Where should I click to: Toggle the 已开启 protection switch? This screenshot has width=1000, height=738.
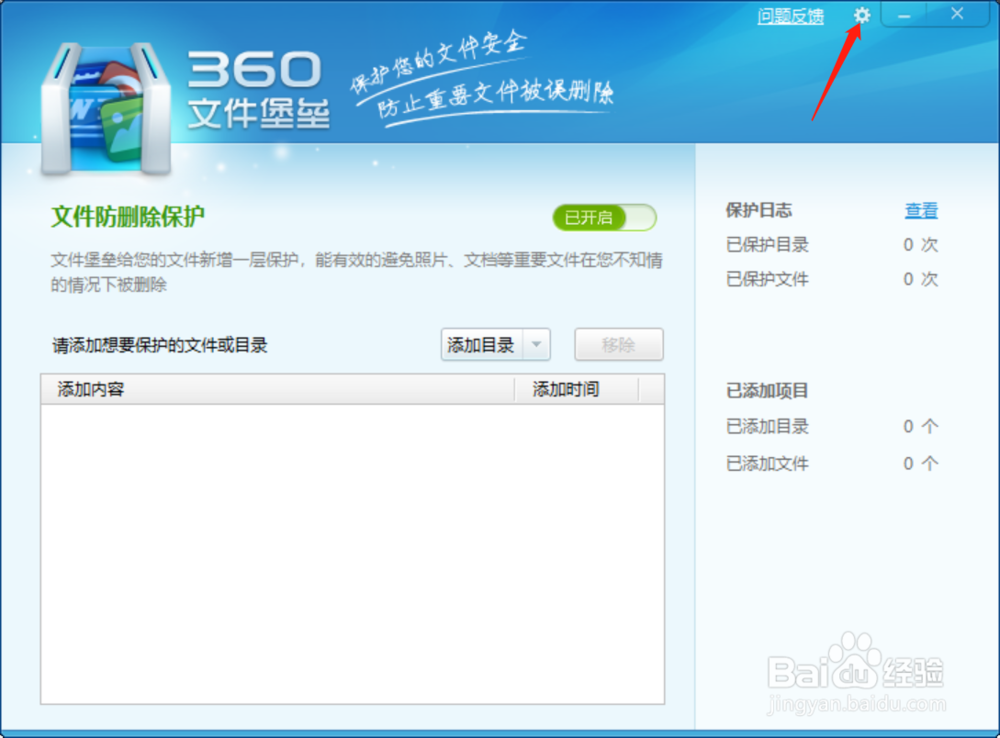click(x=604, y=218)
